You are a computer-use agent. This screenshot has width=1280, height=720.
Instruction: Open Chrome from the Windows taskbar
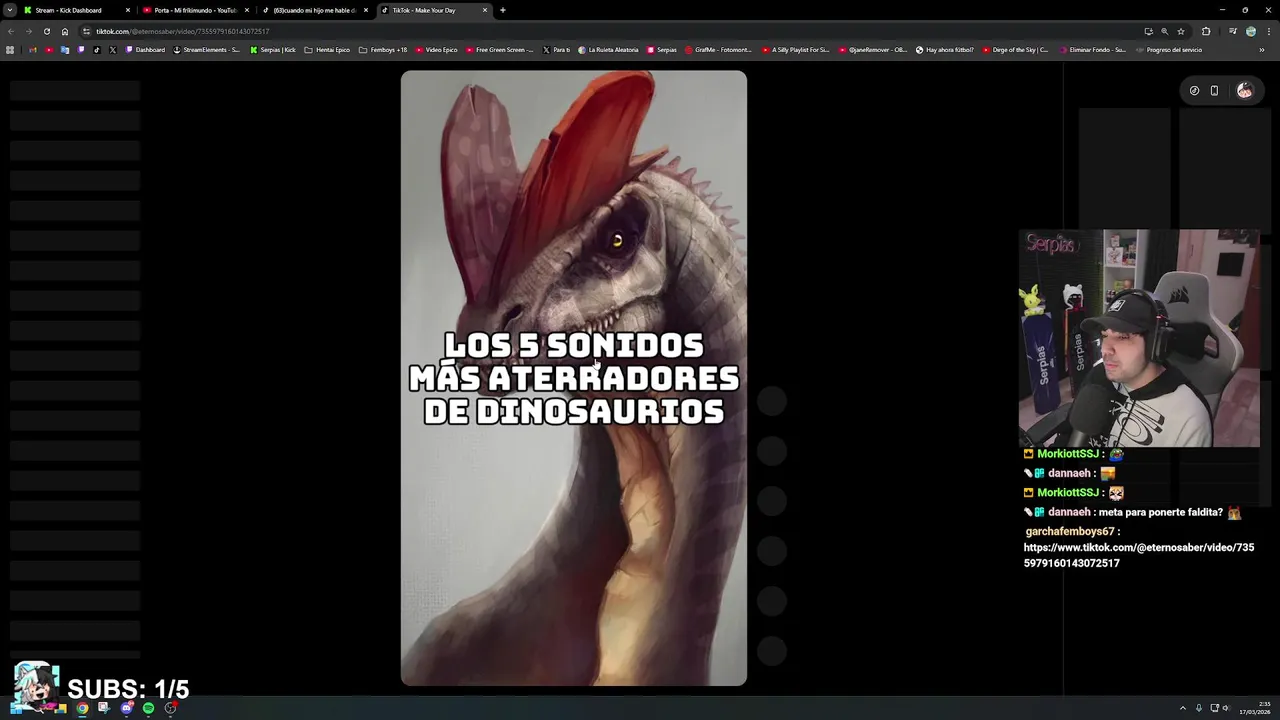[x=82, y=708]
